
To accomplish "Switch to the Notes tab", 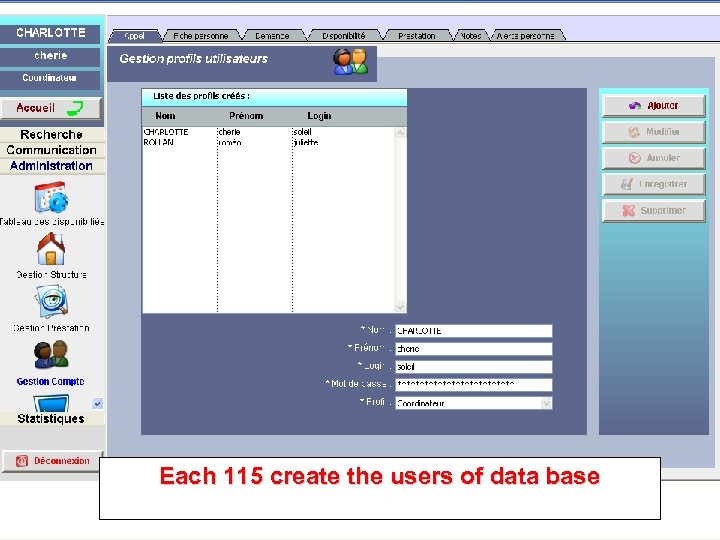I will (x=471, y=36).
